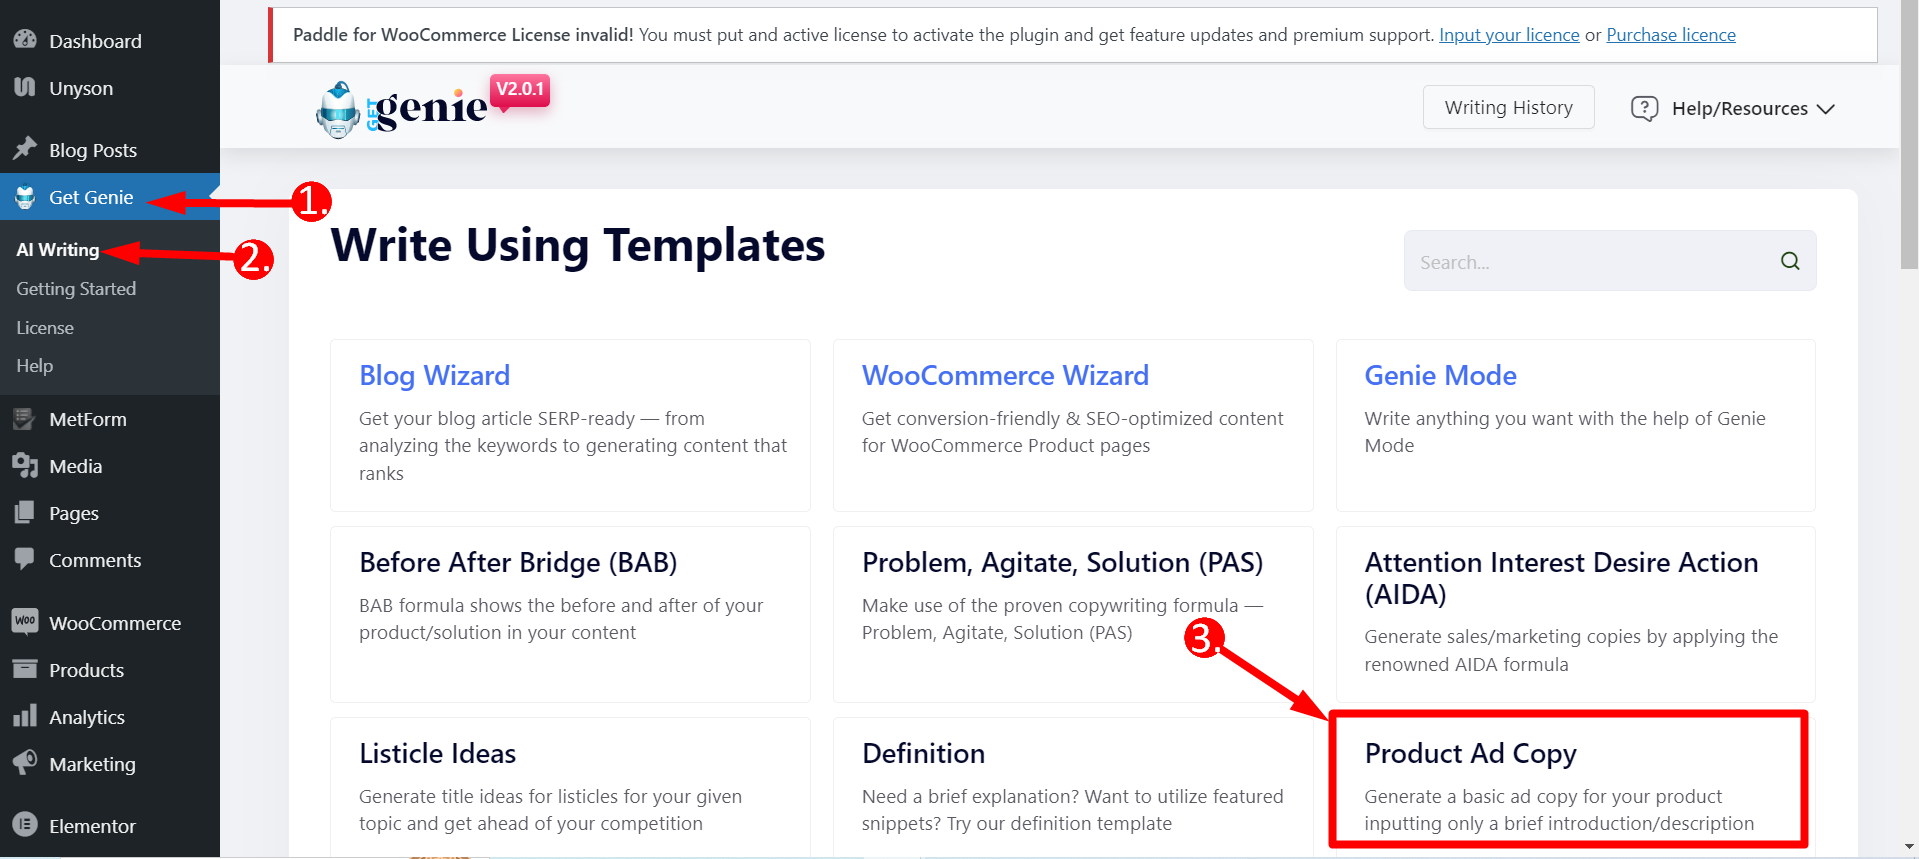Screen dimensions: 1919x859
Task: Click the Marketing megaphone icon
Action: point(25,763)
